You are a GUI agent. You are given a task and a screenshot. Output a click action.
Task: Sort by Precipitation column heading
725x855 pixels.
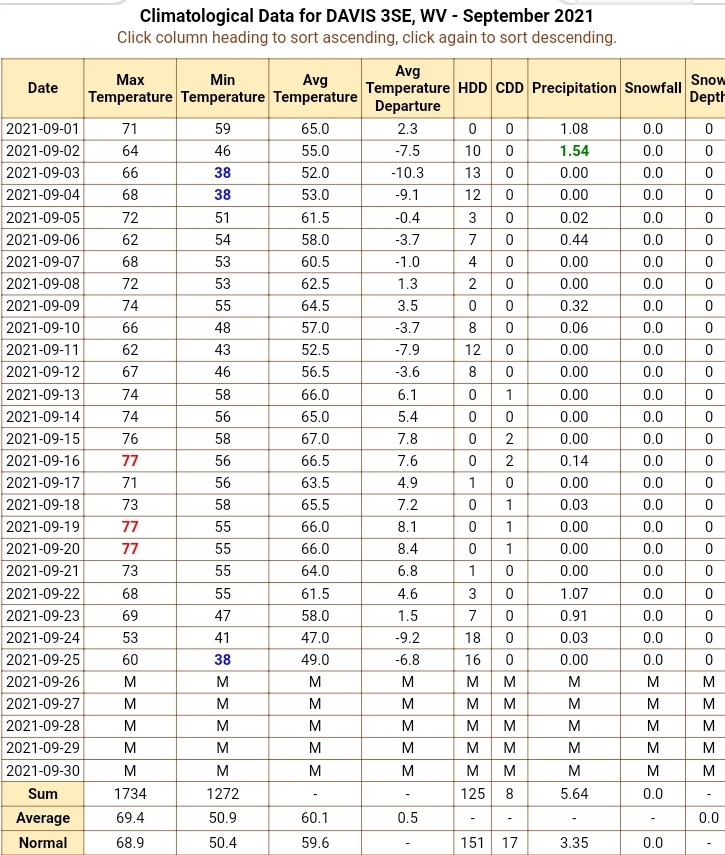pyautogui.click(x=574, y=88)
